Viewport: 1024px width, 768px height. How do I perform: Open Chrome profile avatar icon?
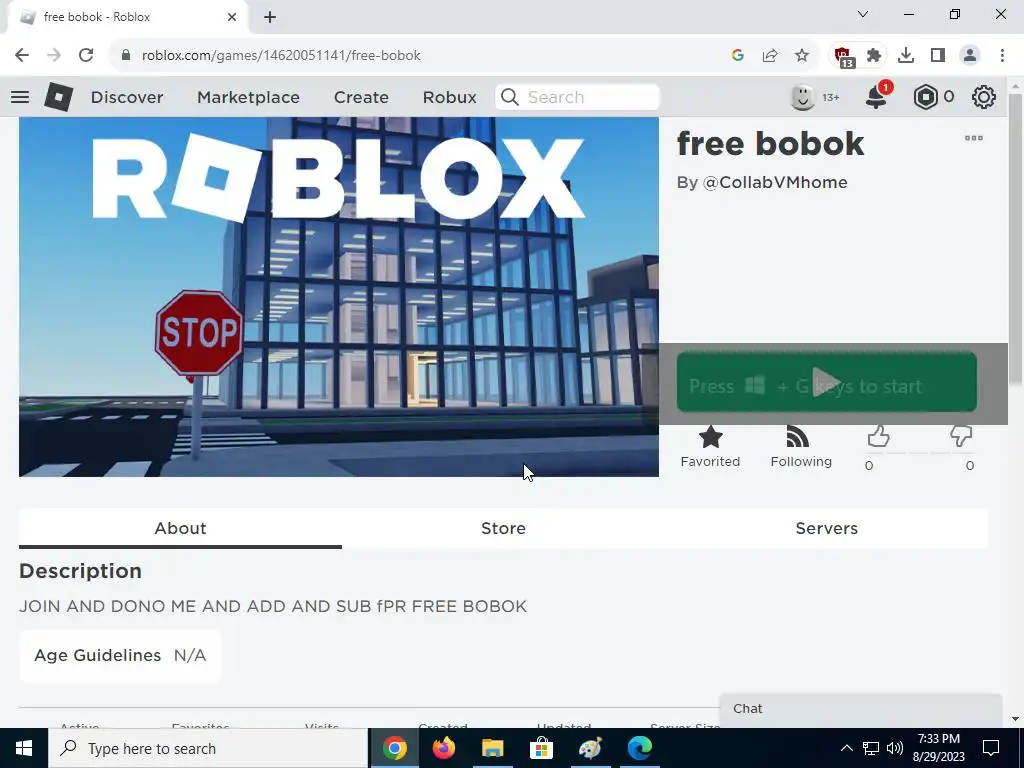[970, 56]
